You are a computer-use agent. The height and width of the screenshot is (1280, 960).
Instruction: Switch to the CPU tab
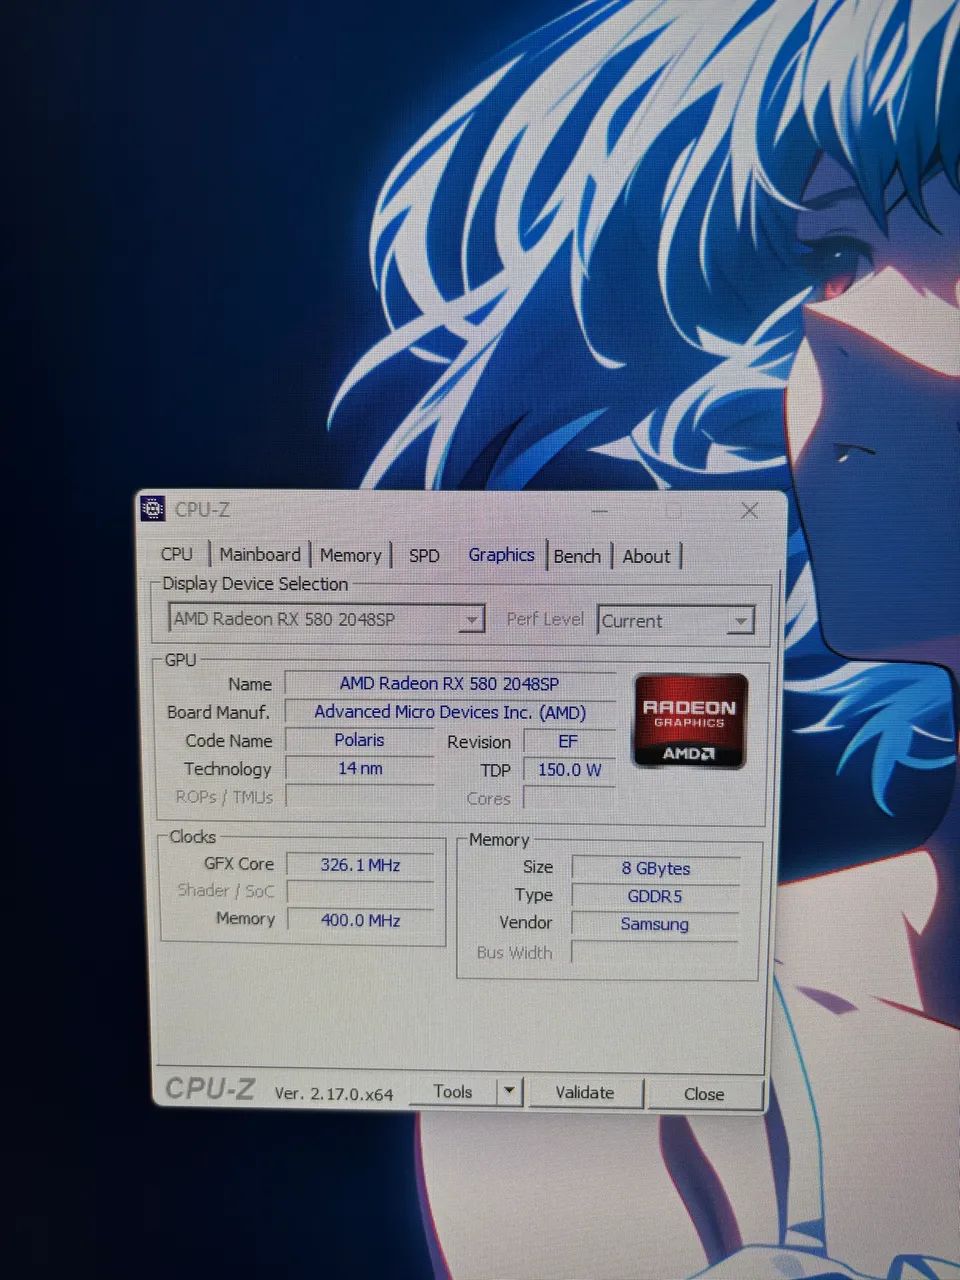pyautogui.click(x=177, y=554)
